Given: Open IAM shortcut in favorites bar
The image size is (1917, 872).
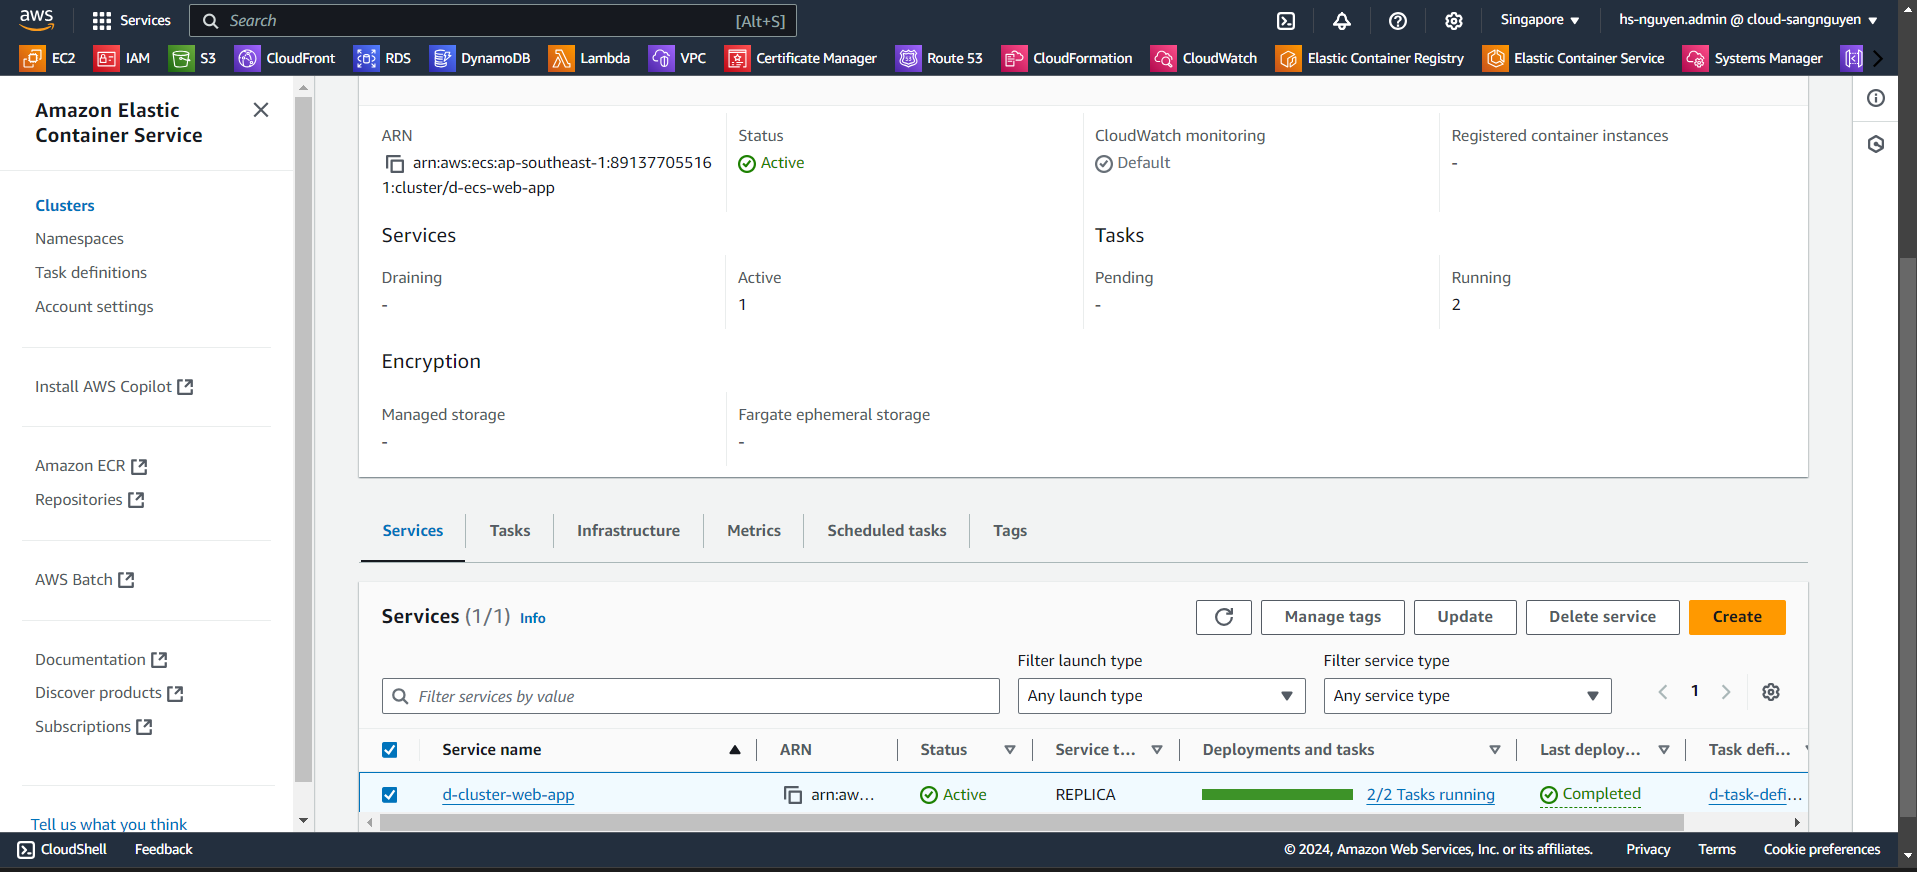Looking at the screenshot, I should pyautogui.click(x=122, y=58).
